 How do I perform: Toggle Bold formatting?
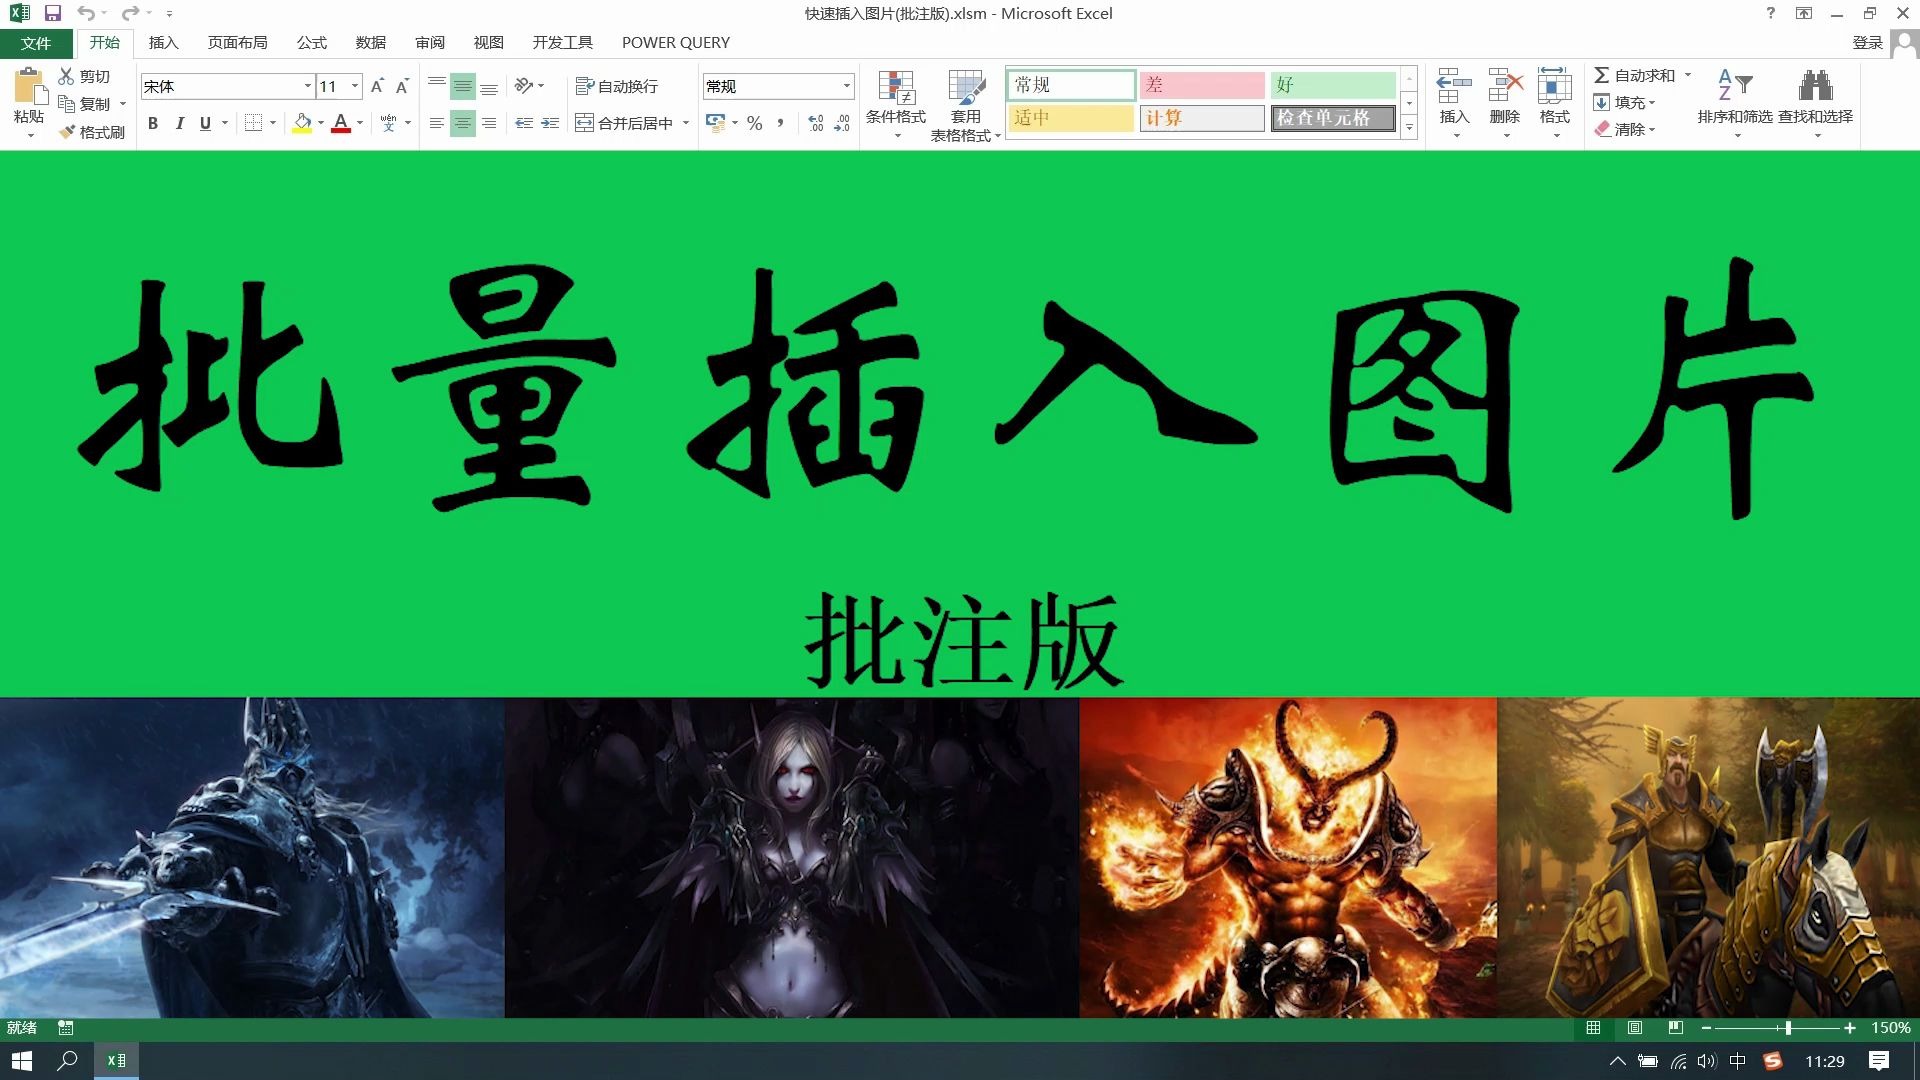coord(153,123)
